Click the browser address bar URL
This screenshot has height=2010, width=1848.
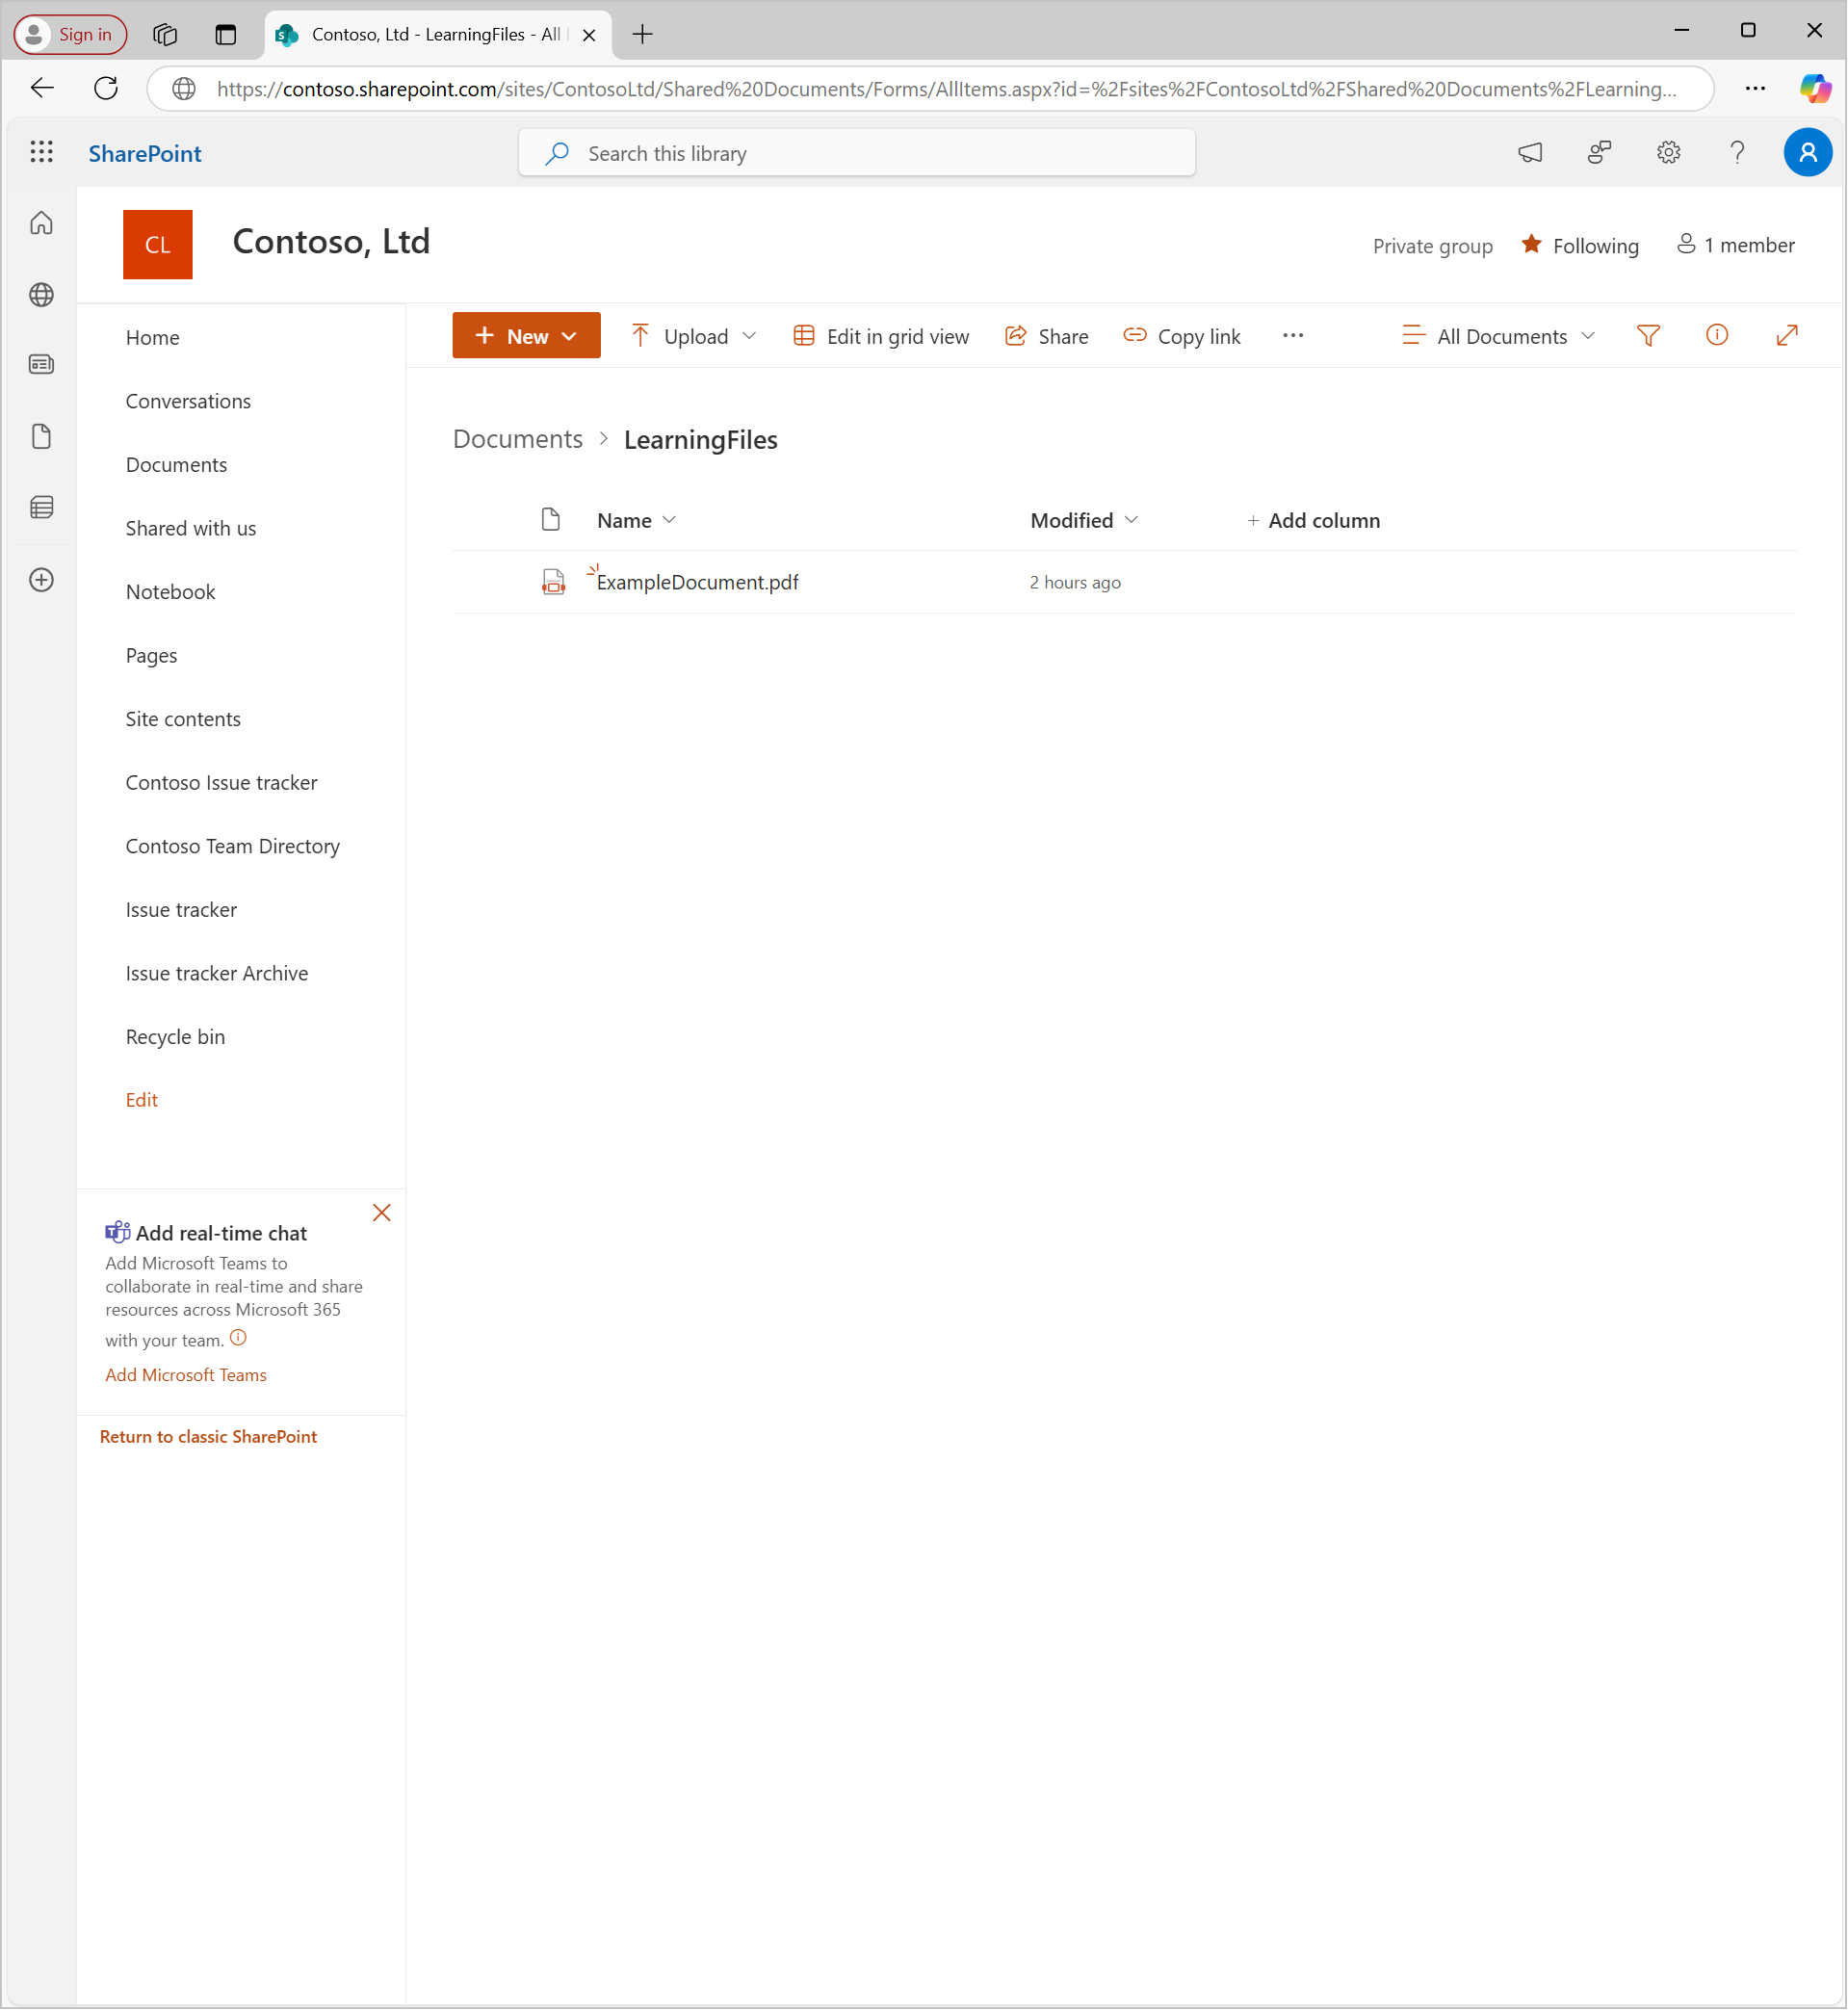(945, 89)
